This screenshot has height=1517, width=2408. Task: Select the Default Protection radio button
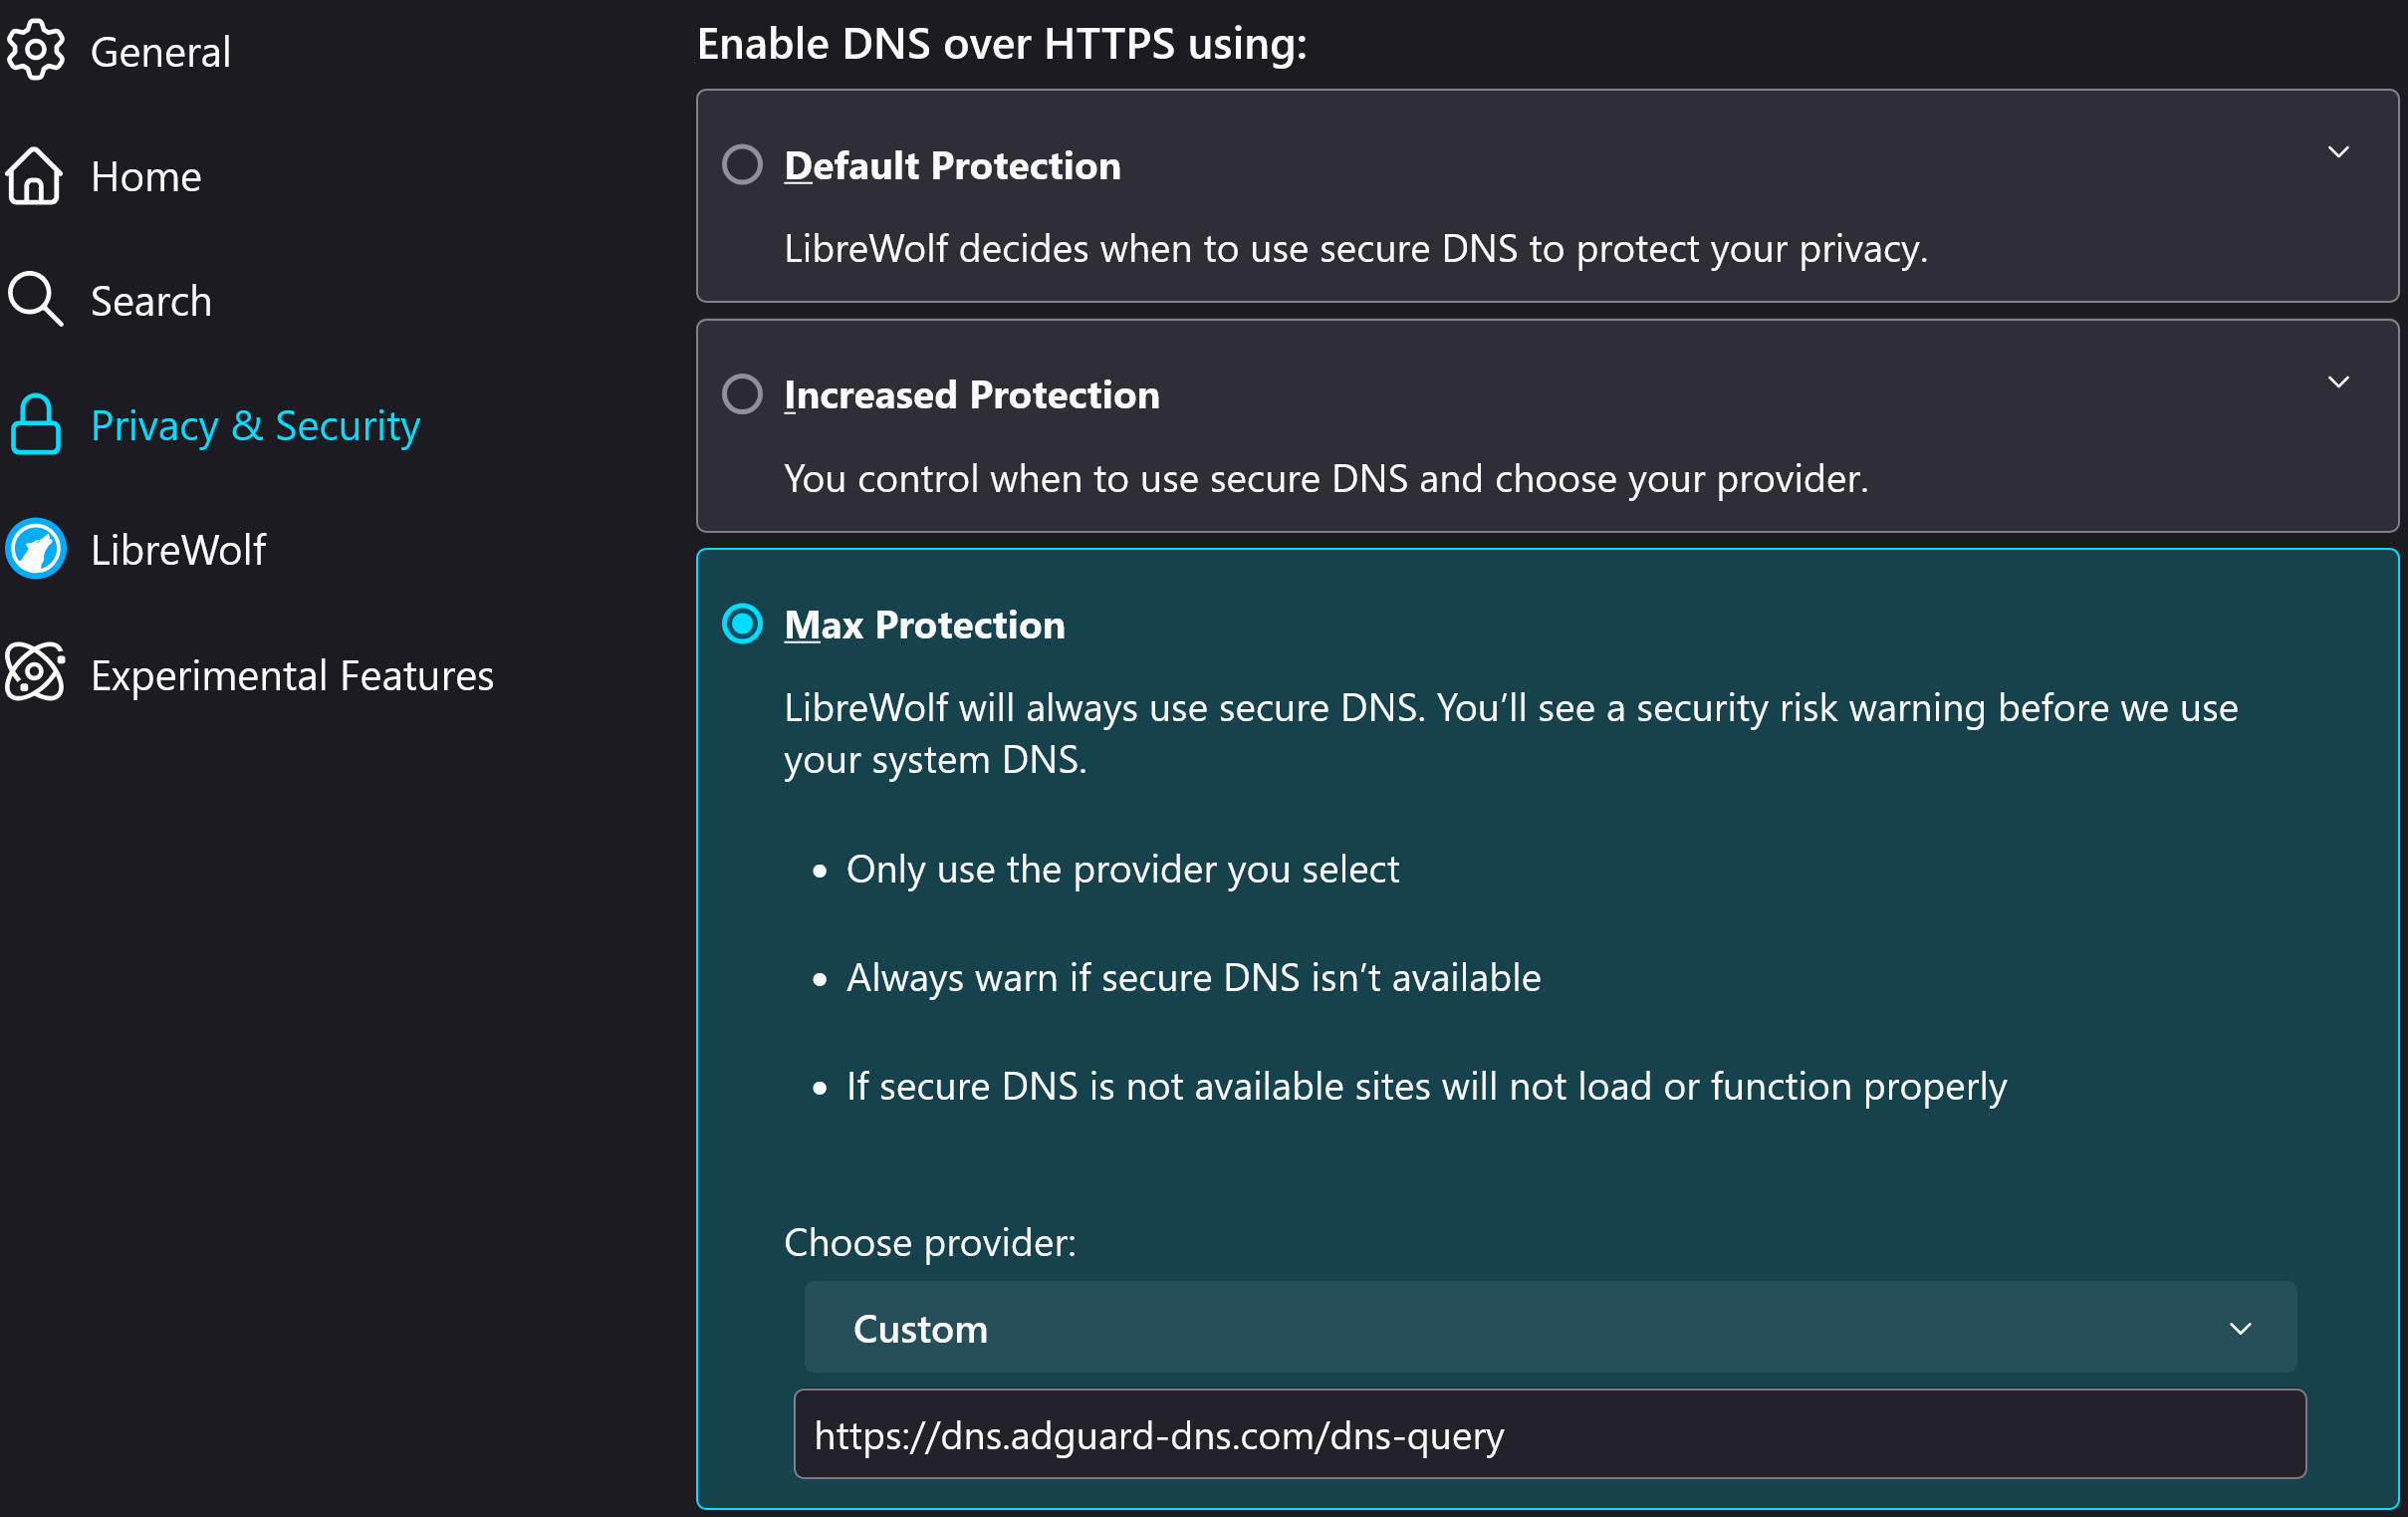coord(742,165)
